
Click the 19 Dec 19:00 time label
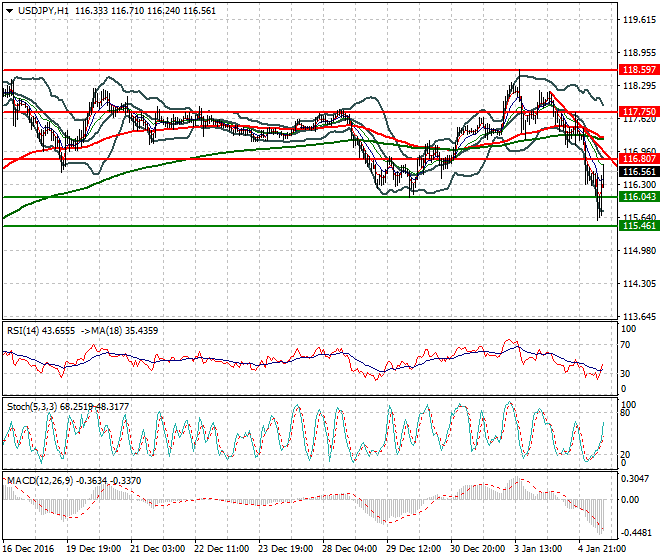93,549
